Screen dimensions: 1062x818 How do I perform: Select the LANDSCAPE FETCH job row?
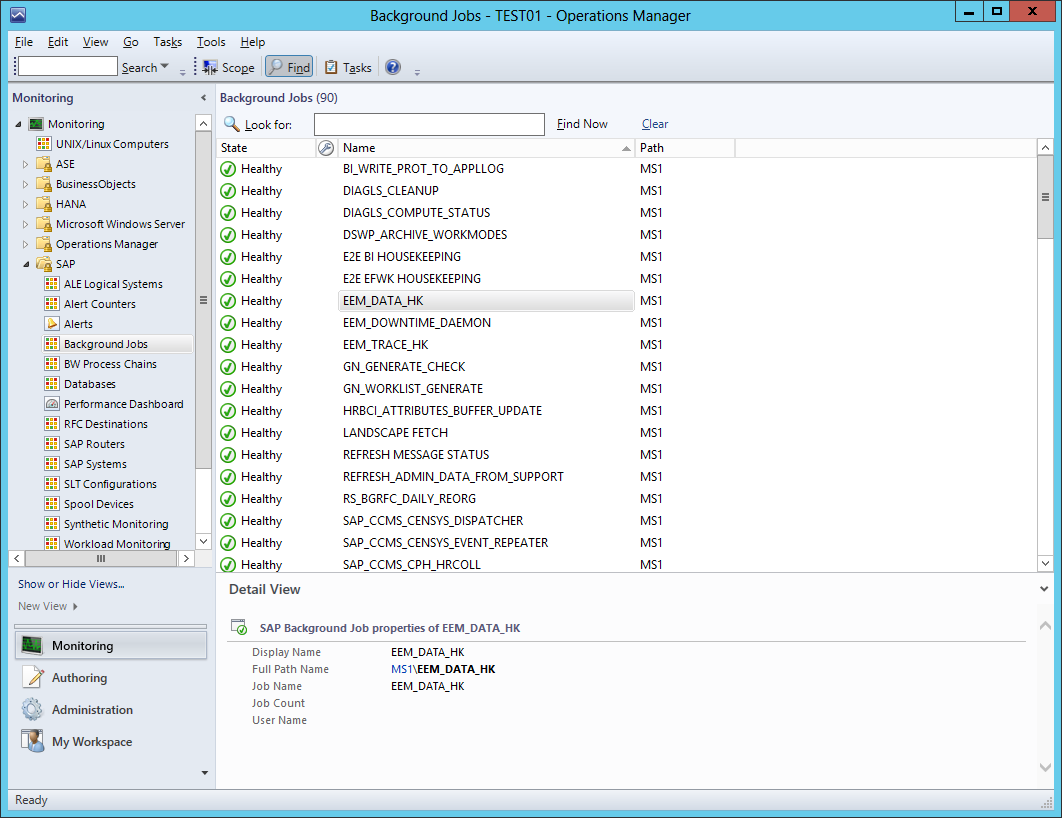tap(626, 433)
